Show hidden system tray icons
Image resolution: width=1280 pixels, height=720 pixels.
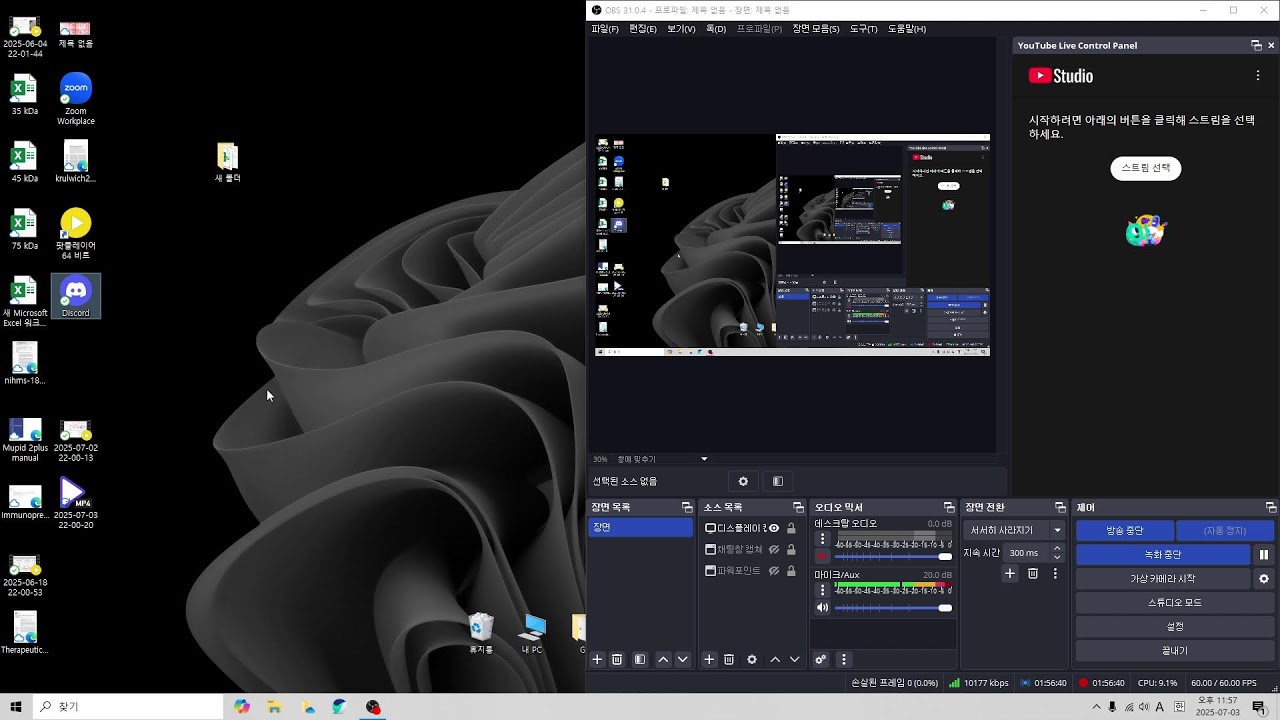(1096, 707)
